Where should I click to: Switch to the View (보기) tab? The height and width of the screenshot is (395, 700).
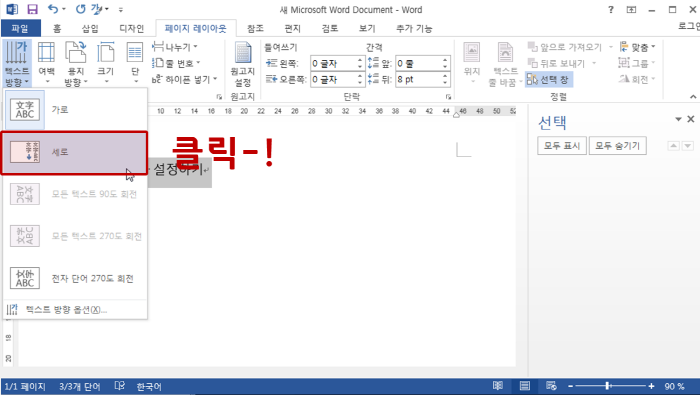[x=367, y=29]
